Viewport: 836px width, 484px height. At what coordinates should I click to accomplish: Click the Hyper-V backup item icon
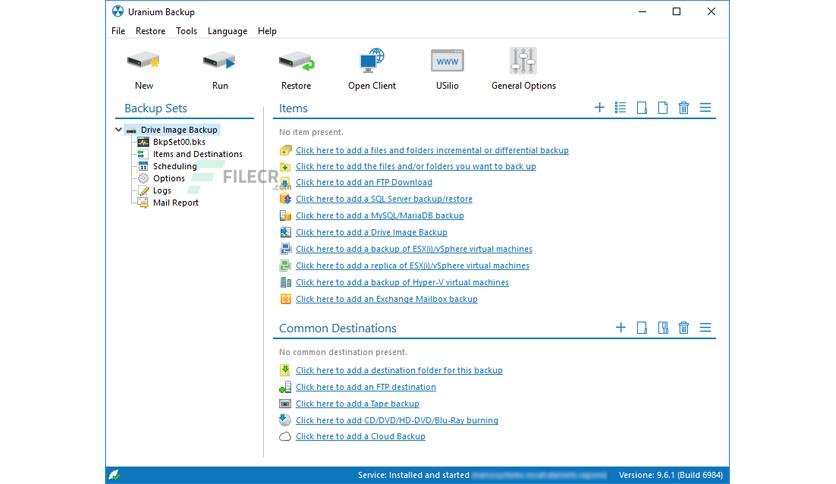click(x=285, y=282)
